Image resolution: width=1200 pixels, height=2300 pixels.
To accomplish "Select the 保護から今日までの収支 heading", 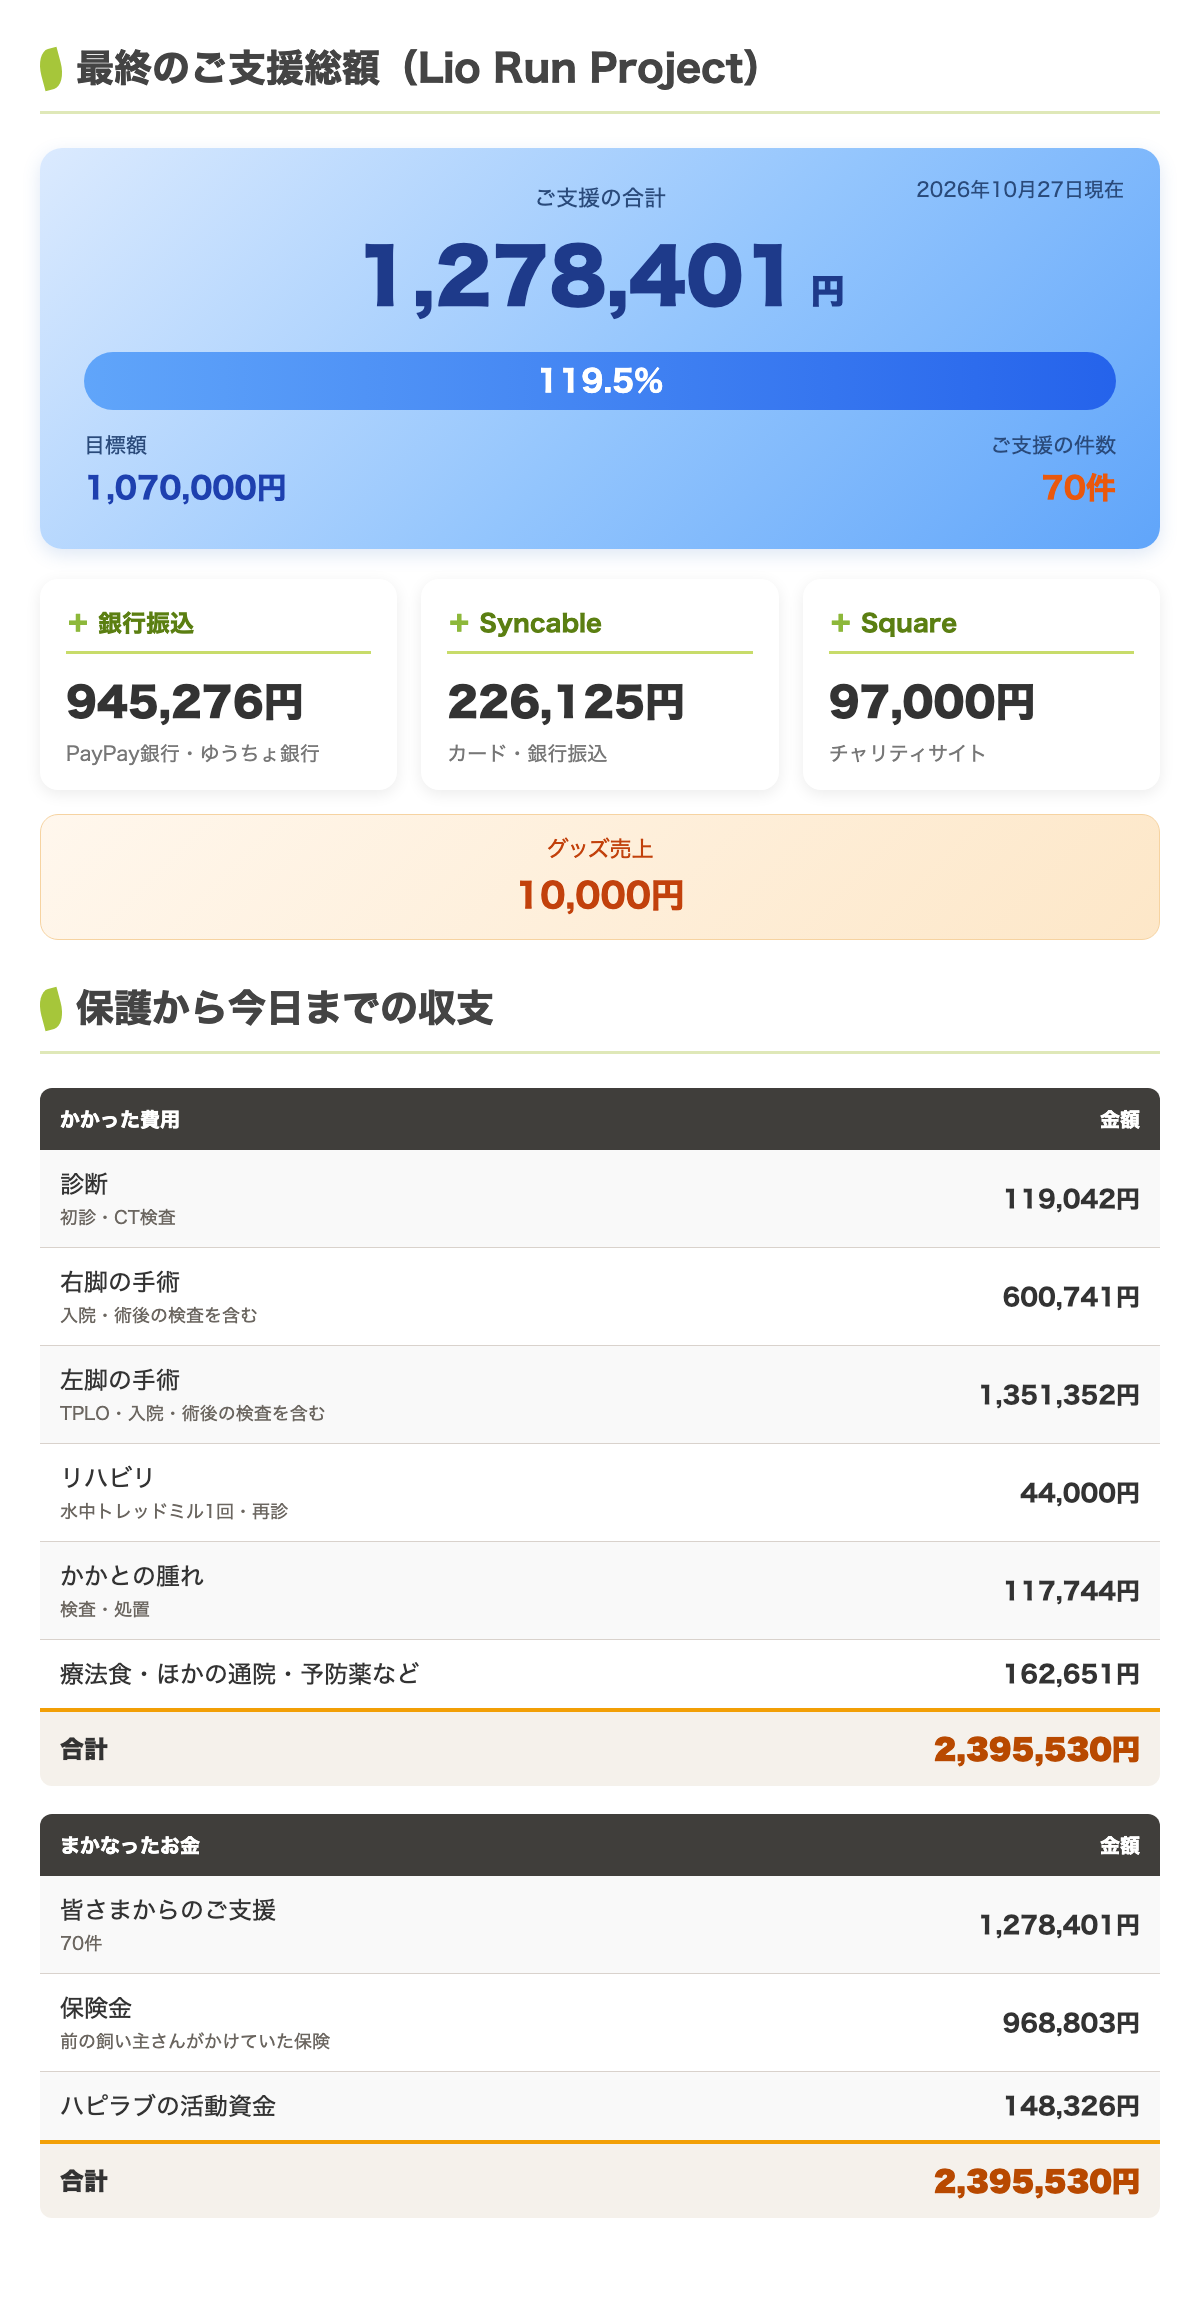I will coord(285,1008).
